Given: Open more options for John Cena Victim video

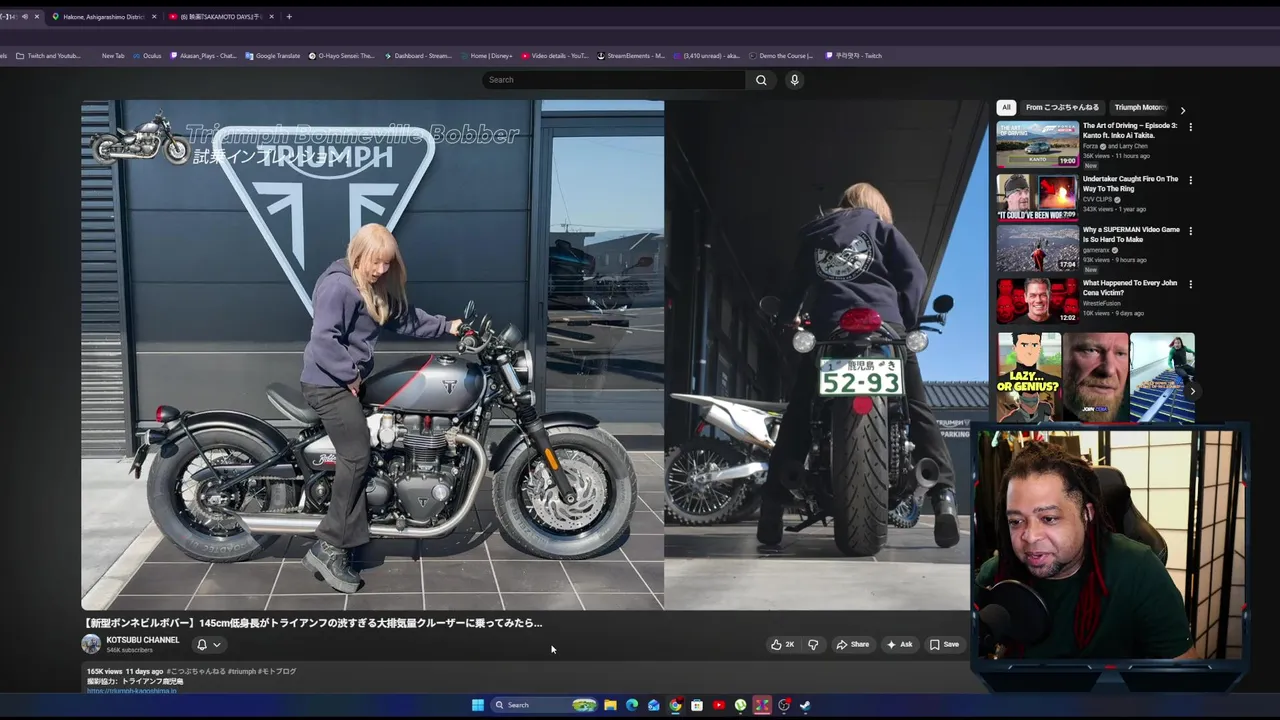Looking at the screenshot, I should [1190, 284].
